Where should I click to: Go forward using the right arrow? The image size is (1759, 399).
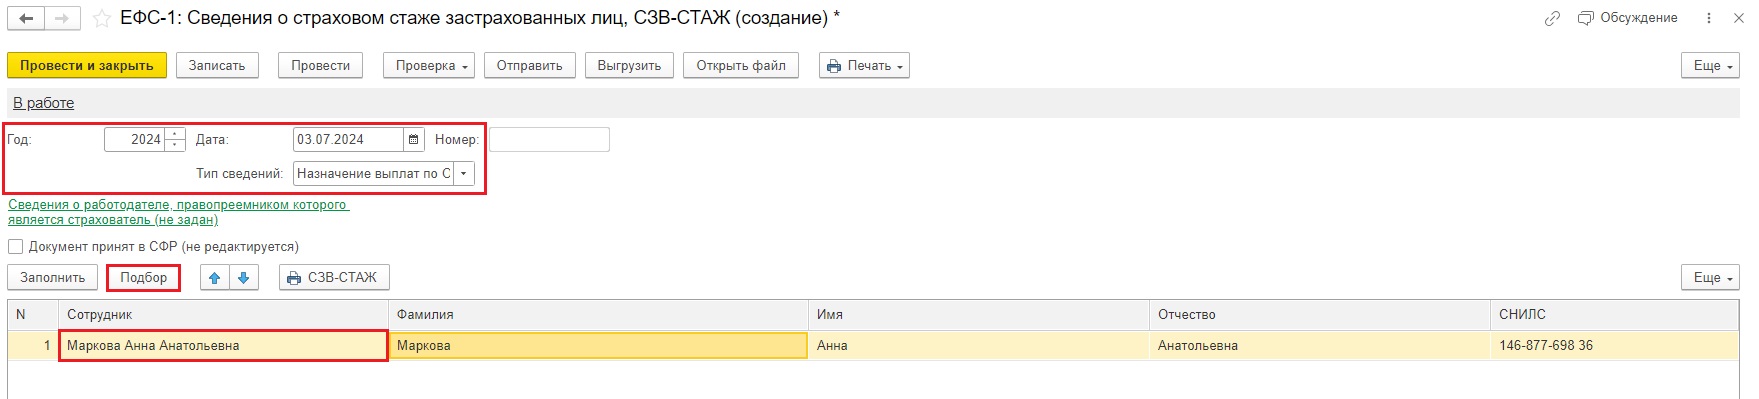pyautogui.click(x=63, y=18)
